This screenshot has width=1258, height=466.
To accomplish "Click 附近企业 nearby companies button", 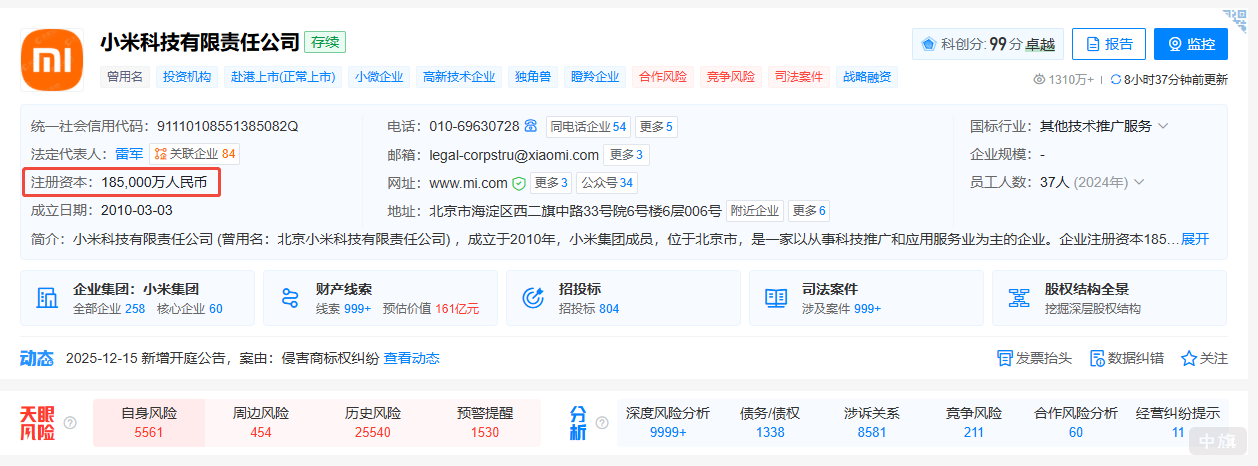I will (x=755, y=211).
